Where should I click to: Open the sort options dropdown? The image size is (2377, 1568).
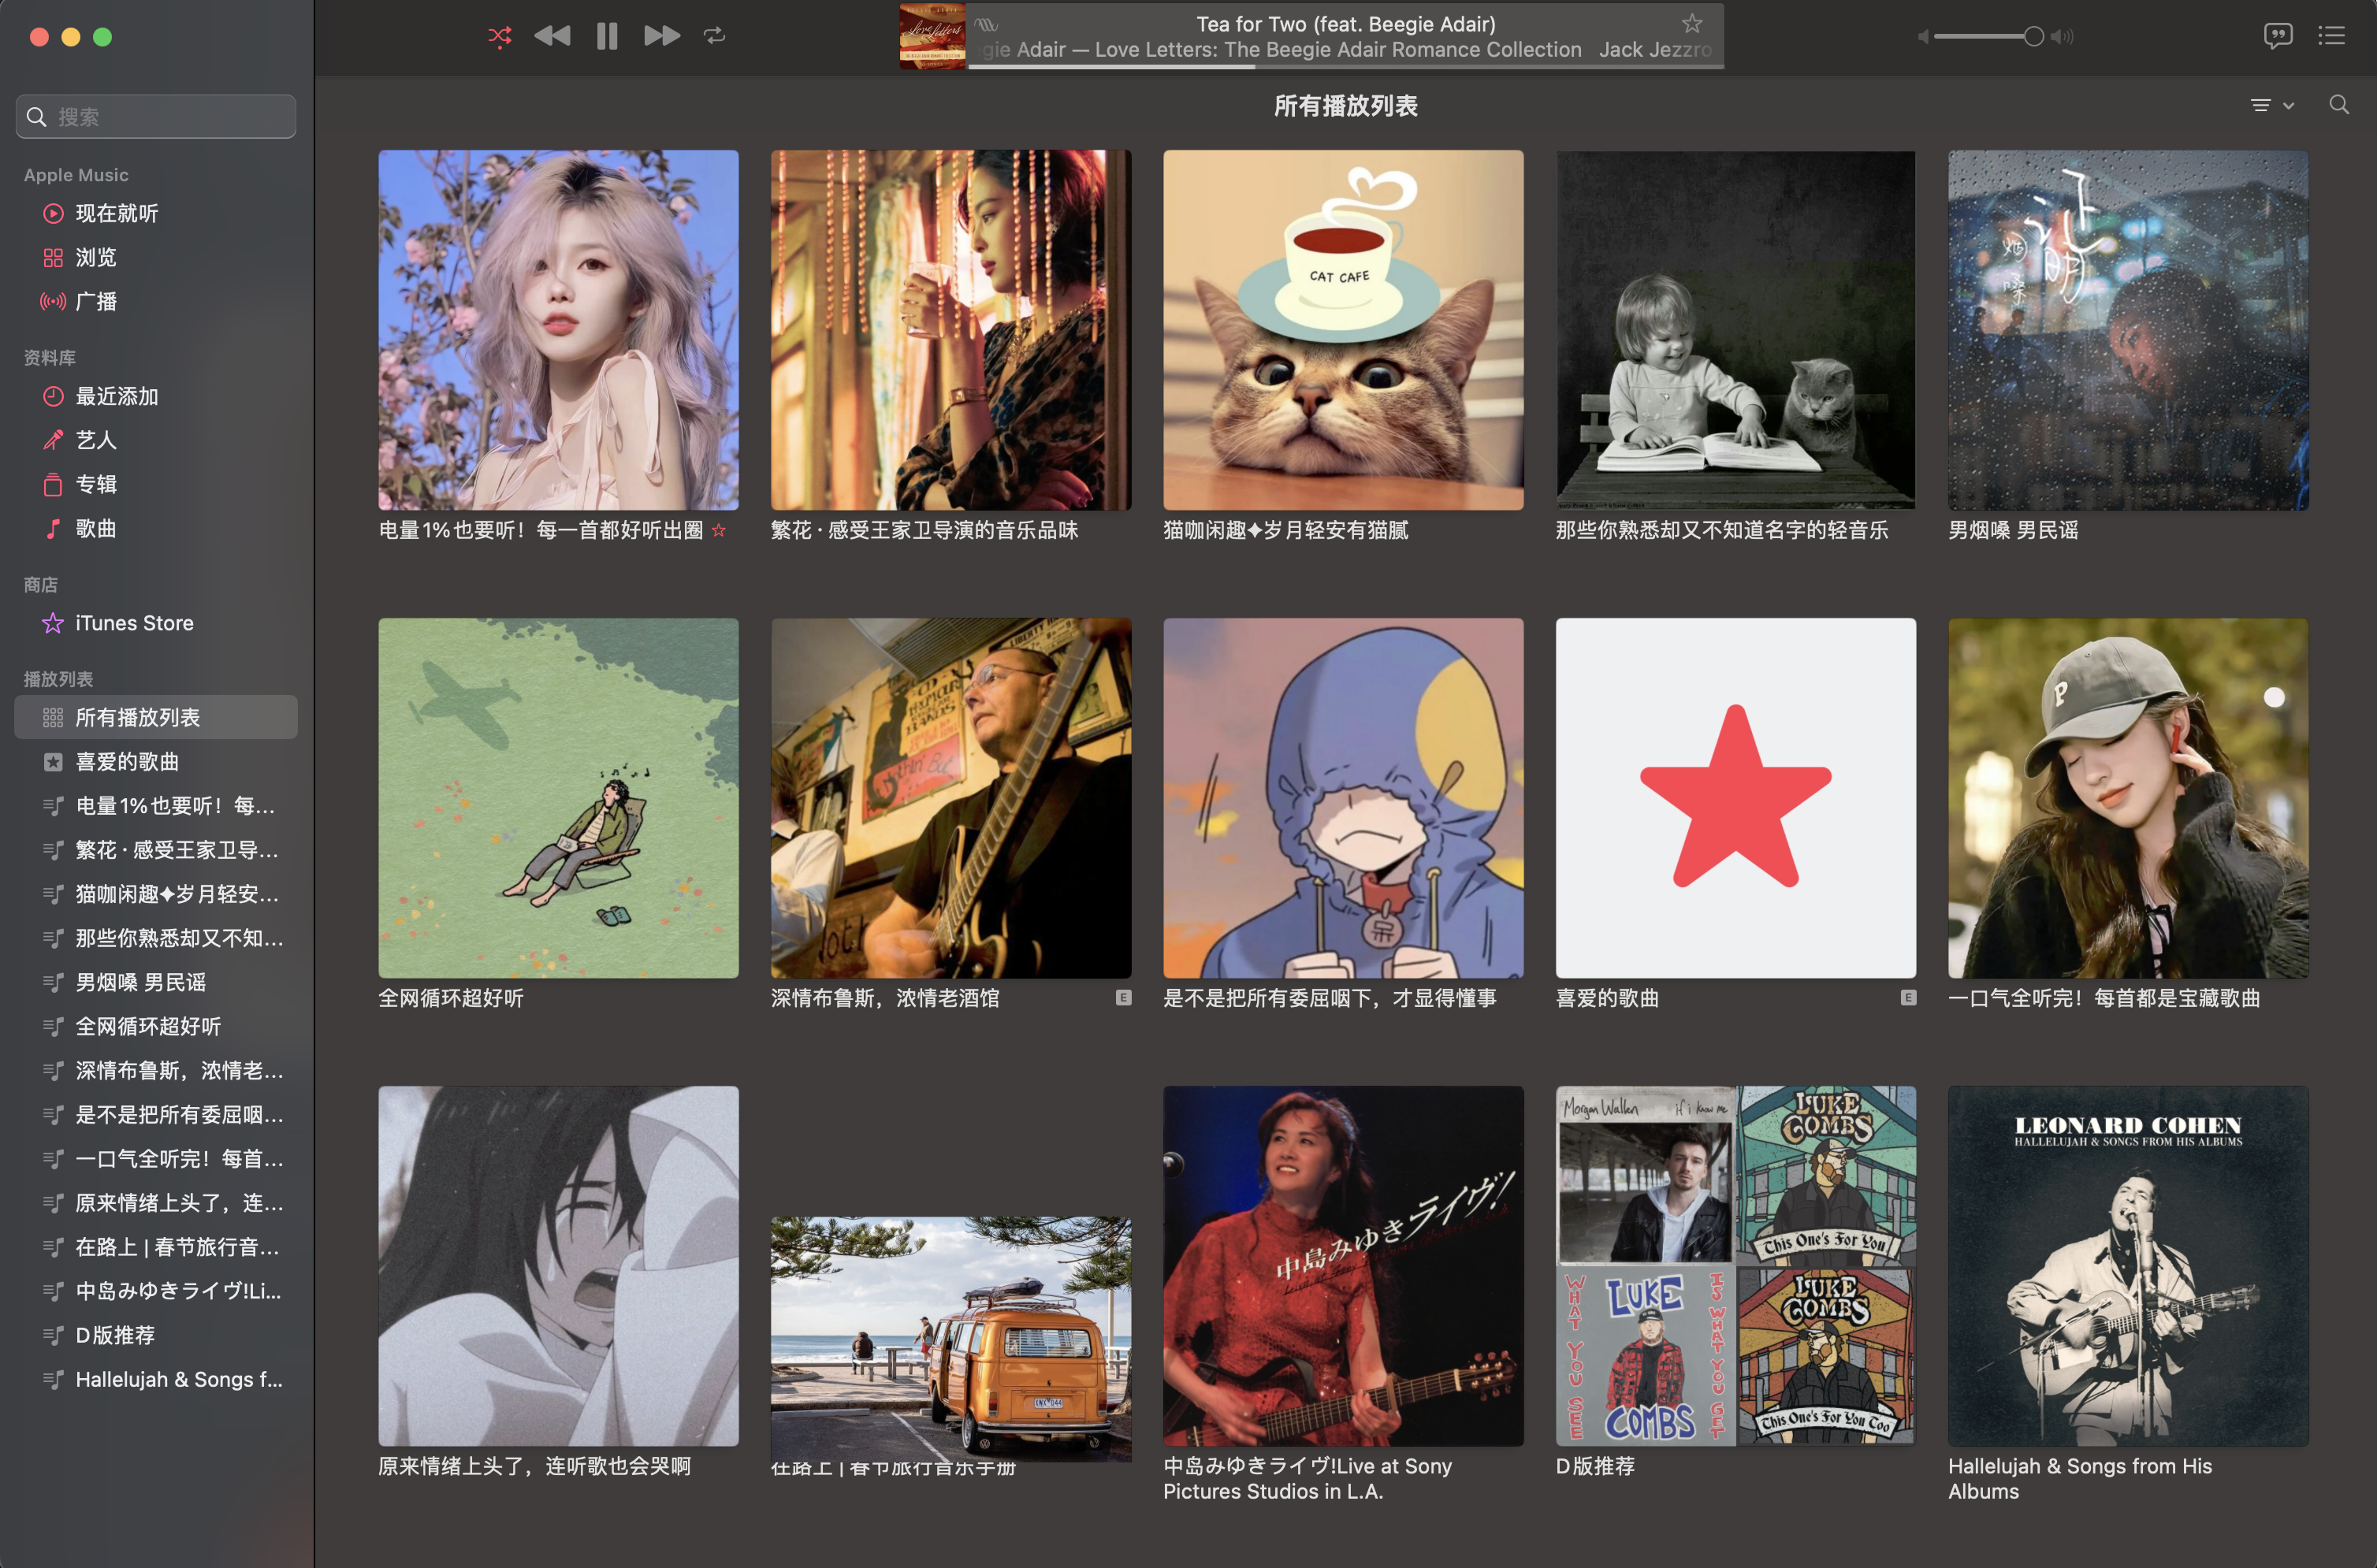(2271, 105)
